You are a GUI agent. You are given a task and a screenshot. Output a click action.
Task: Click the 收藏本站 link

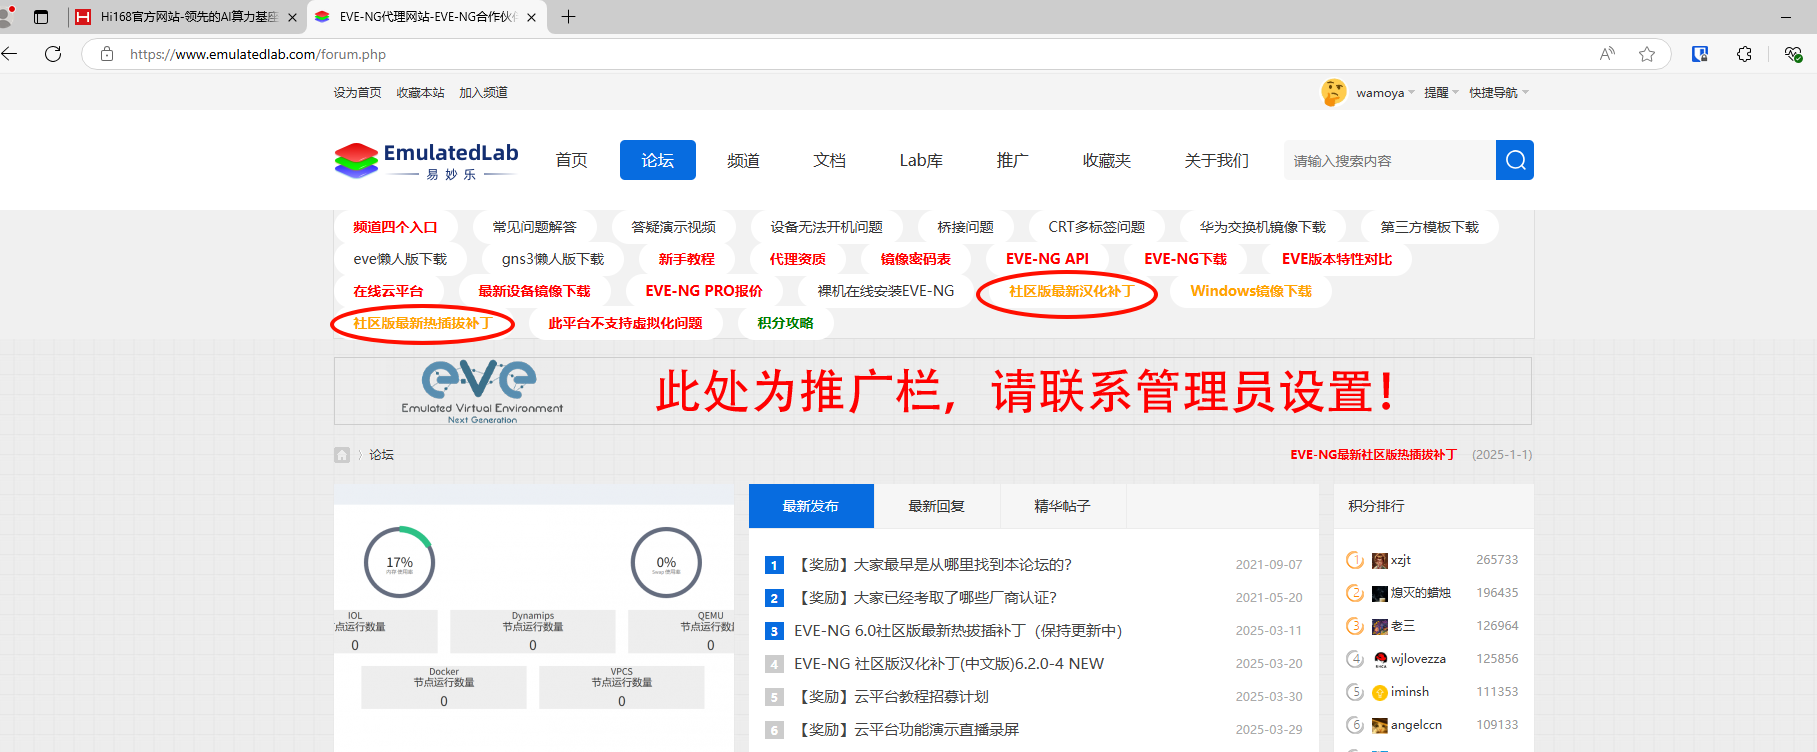pos(420,93)
